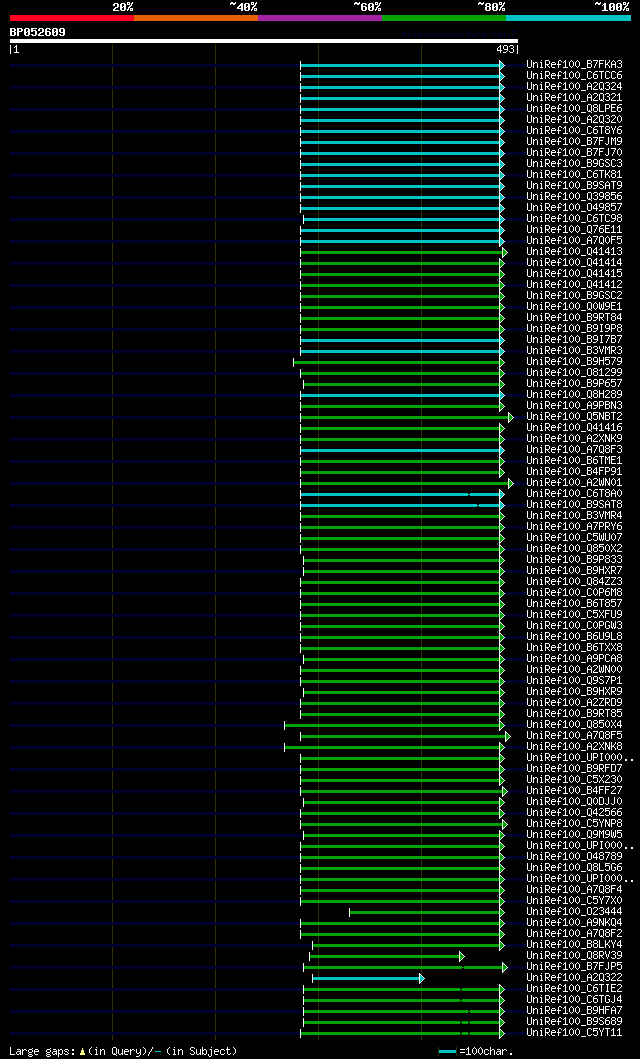Open hit UniRef100_C6TCC6
Viewport: 640px width, 1059px height.
[x=575, y=76]
